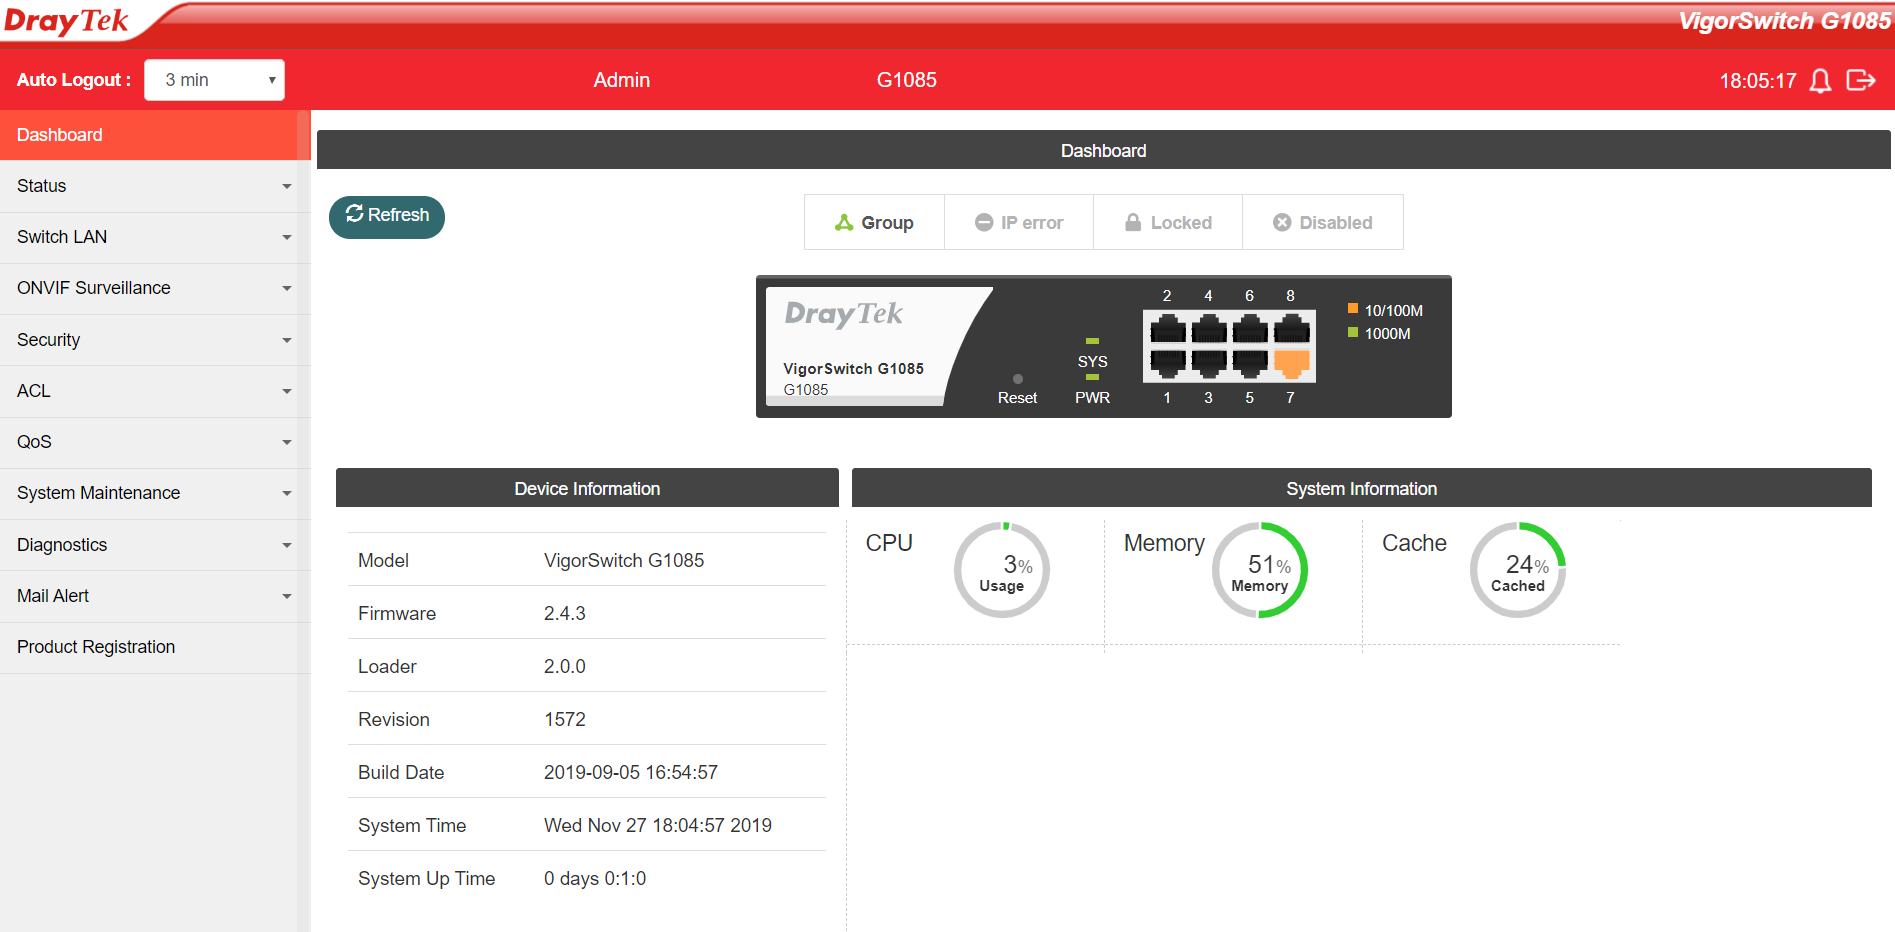Click the notification bell icon

pos(1820,81)
